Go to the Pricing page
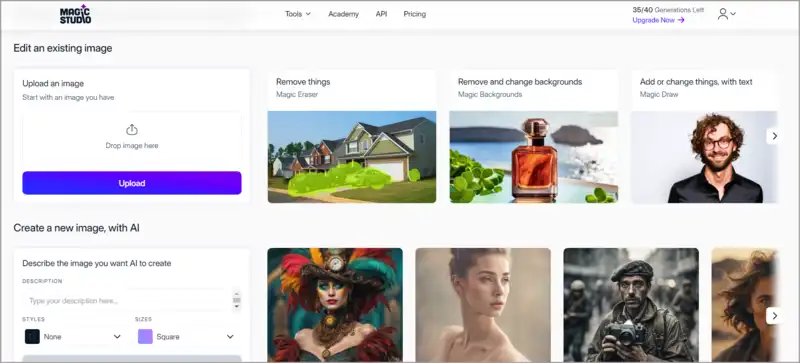Viewport: 800px width, 363px height. click(x=415, y=14)
